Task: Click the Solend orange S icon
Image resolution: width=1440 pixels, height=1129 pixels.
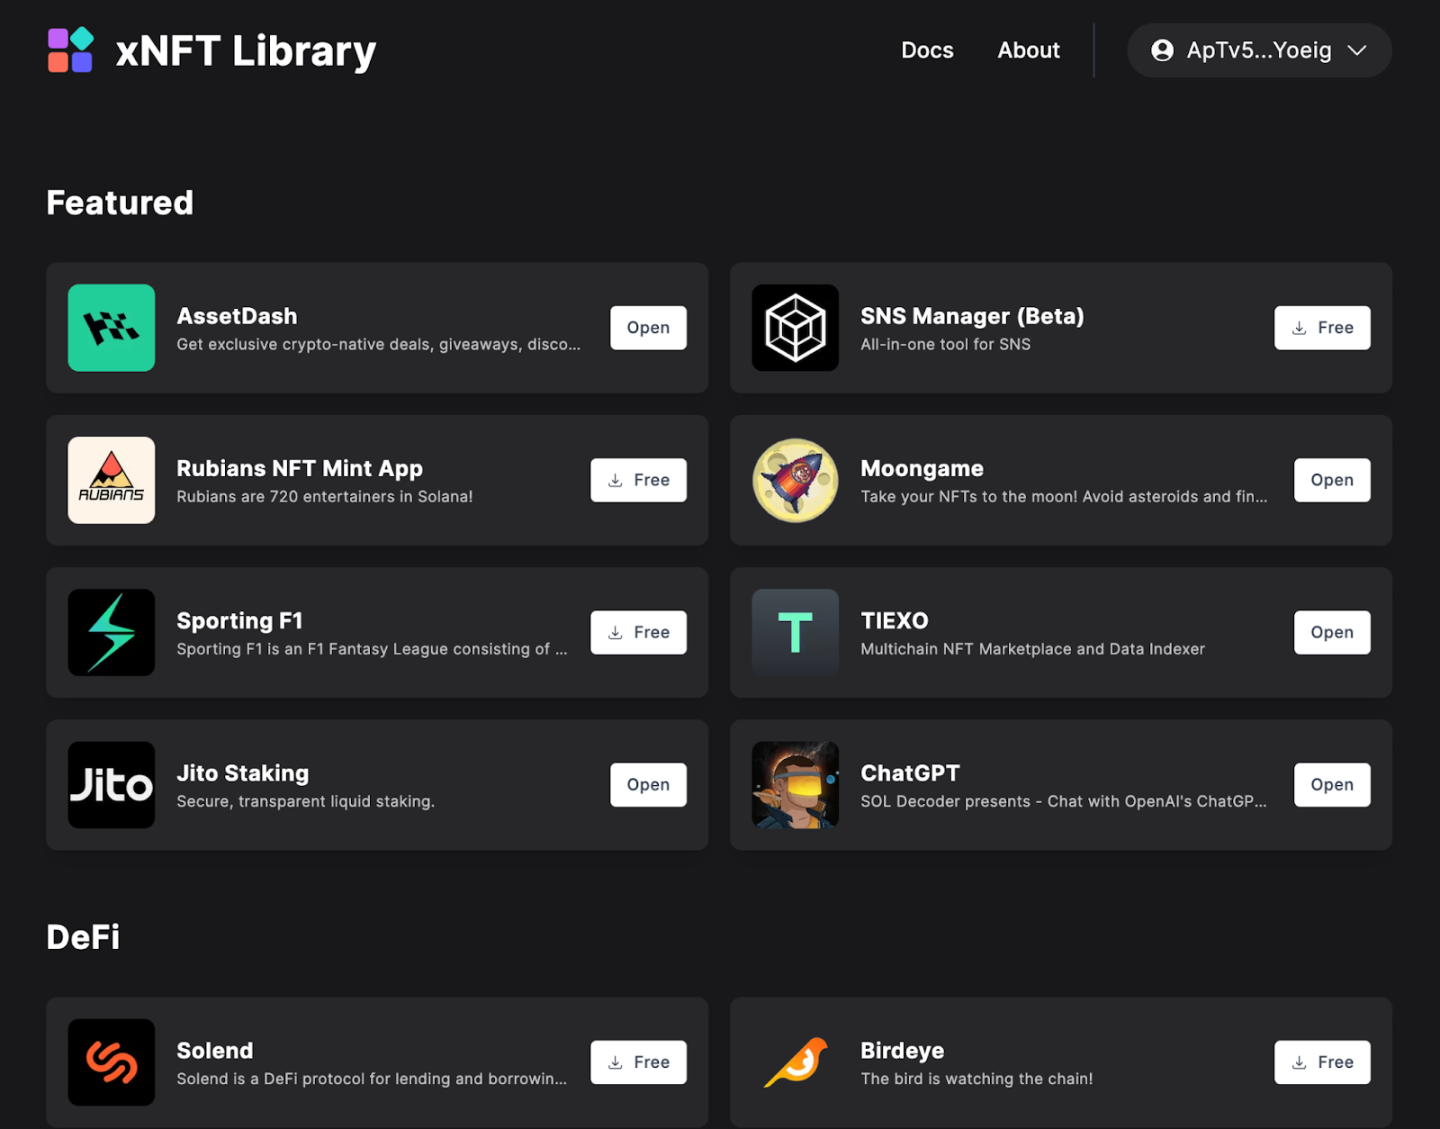Action: click(111, 1062)
